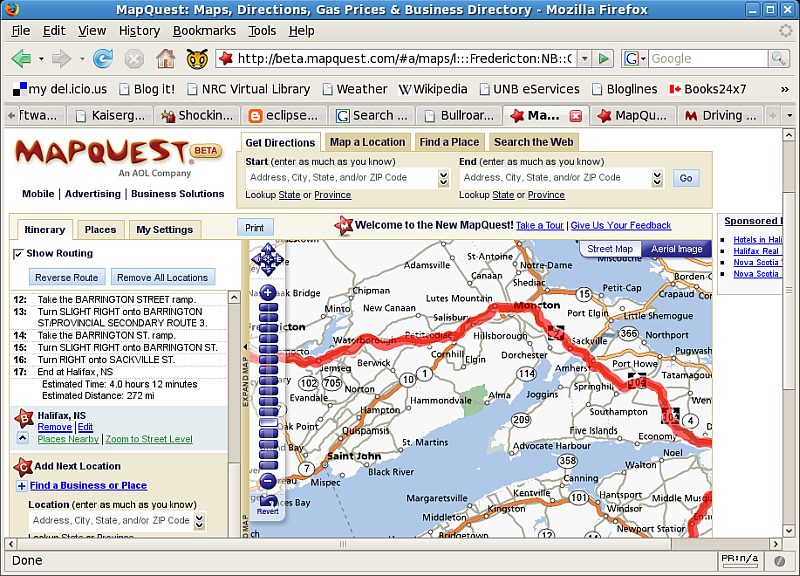
Task: Click the Places Nearby link
Action: pyautogui.click(x=68, y=439)
